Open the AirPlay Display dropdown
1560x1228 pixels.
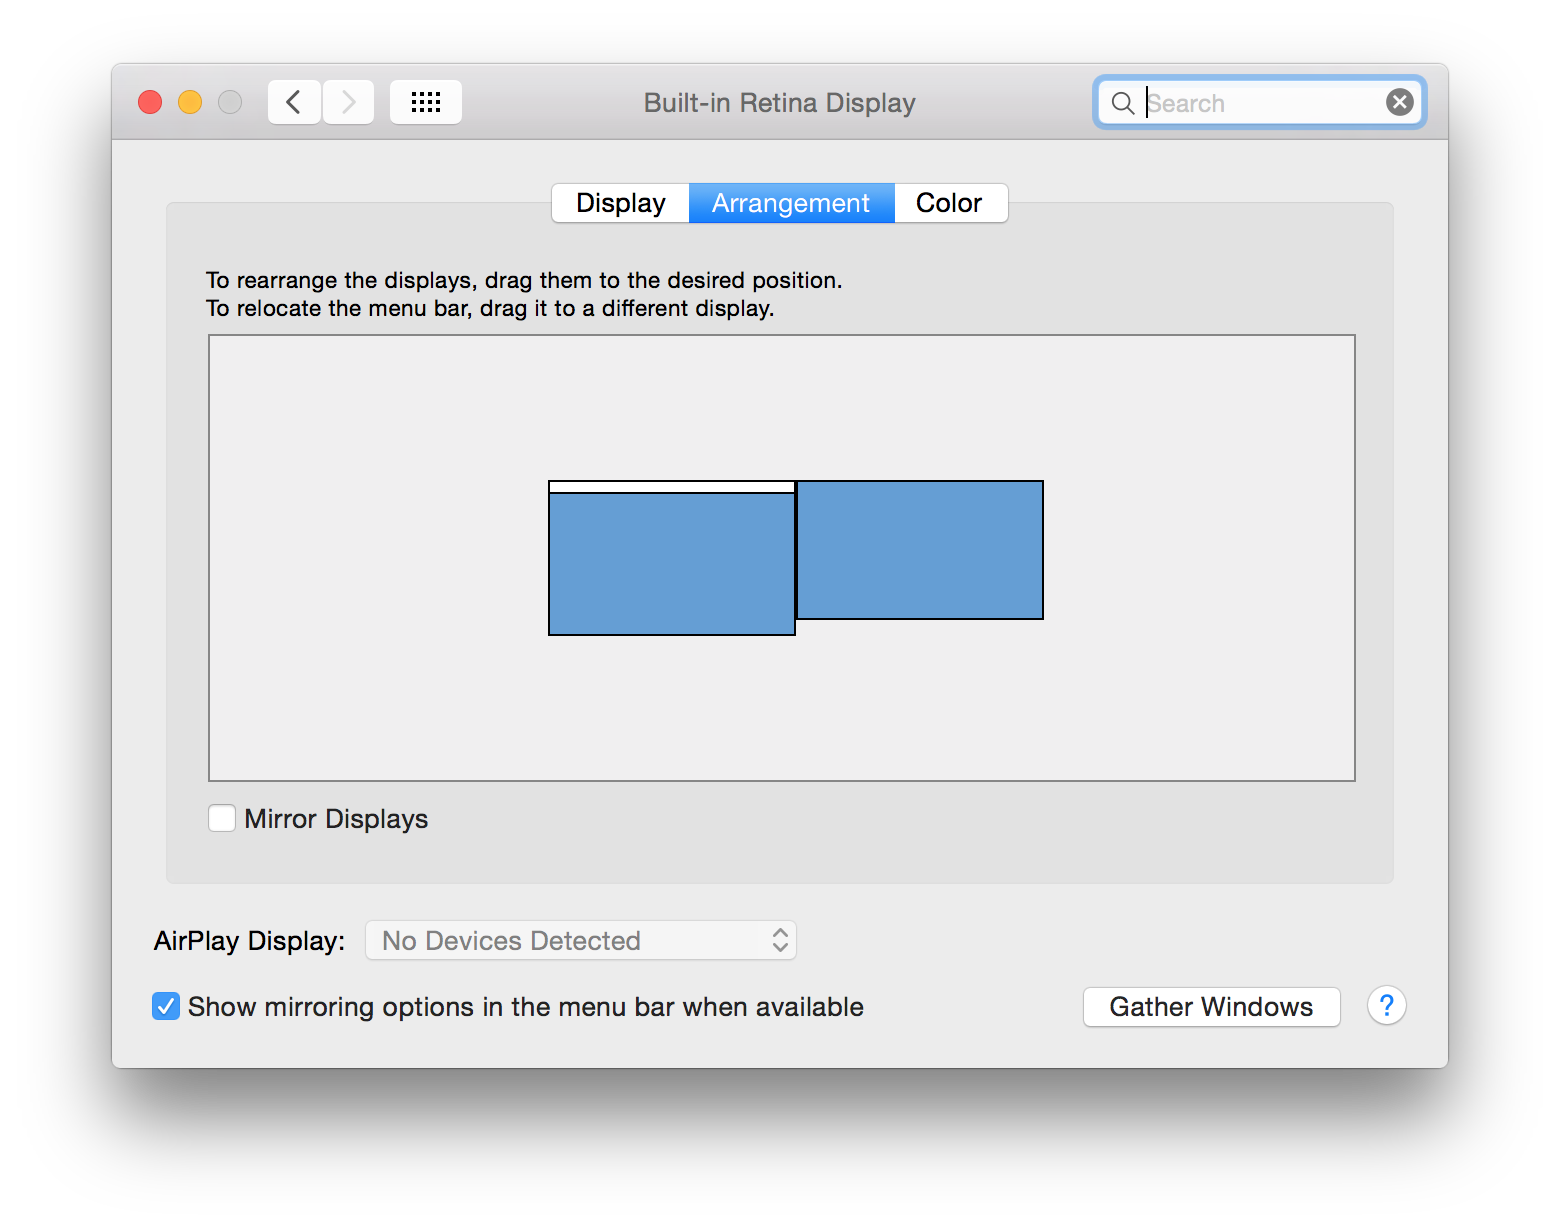click(581, 940)
